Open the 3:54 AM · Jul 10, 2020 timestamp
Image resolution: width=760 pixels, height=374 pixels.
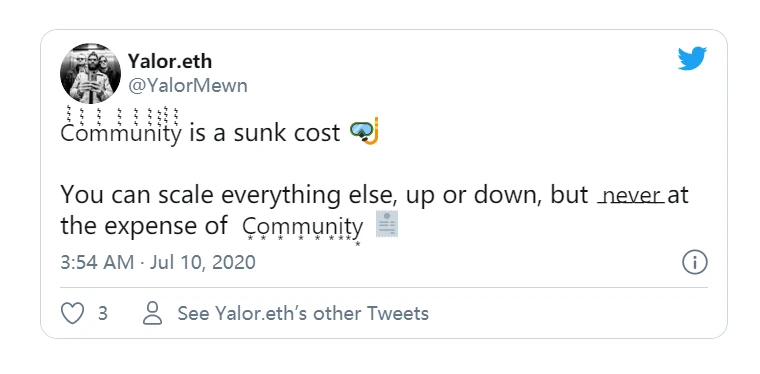[158, 263]
